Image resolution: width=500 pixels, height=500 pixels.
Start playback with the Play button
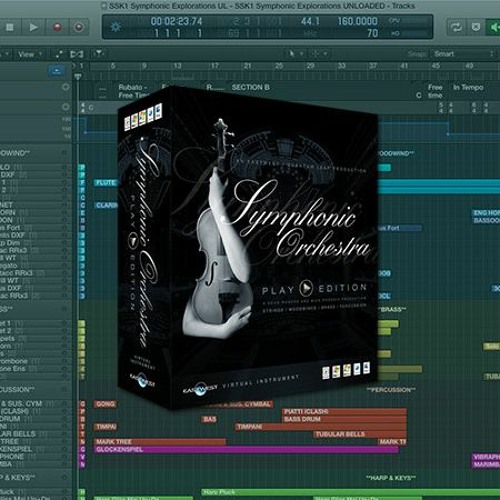pyautogui.click(x=33, y=27)
